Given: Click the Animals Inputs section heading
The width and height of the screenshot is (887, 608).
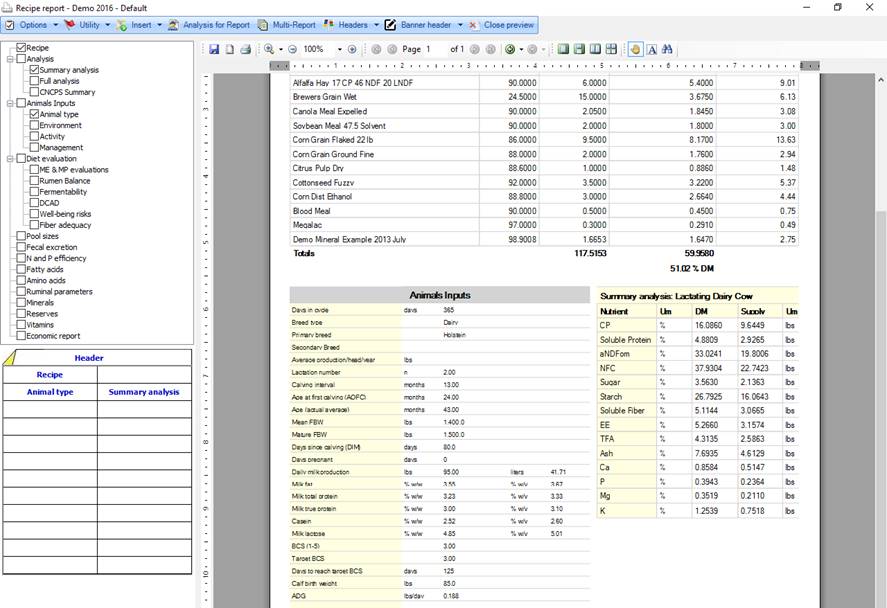Looking at the screenshot, I should click(x=440, y=295).
